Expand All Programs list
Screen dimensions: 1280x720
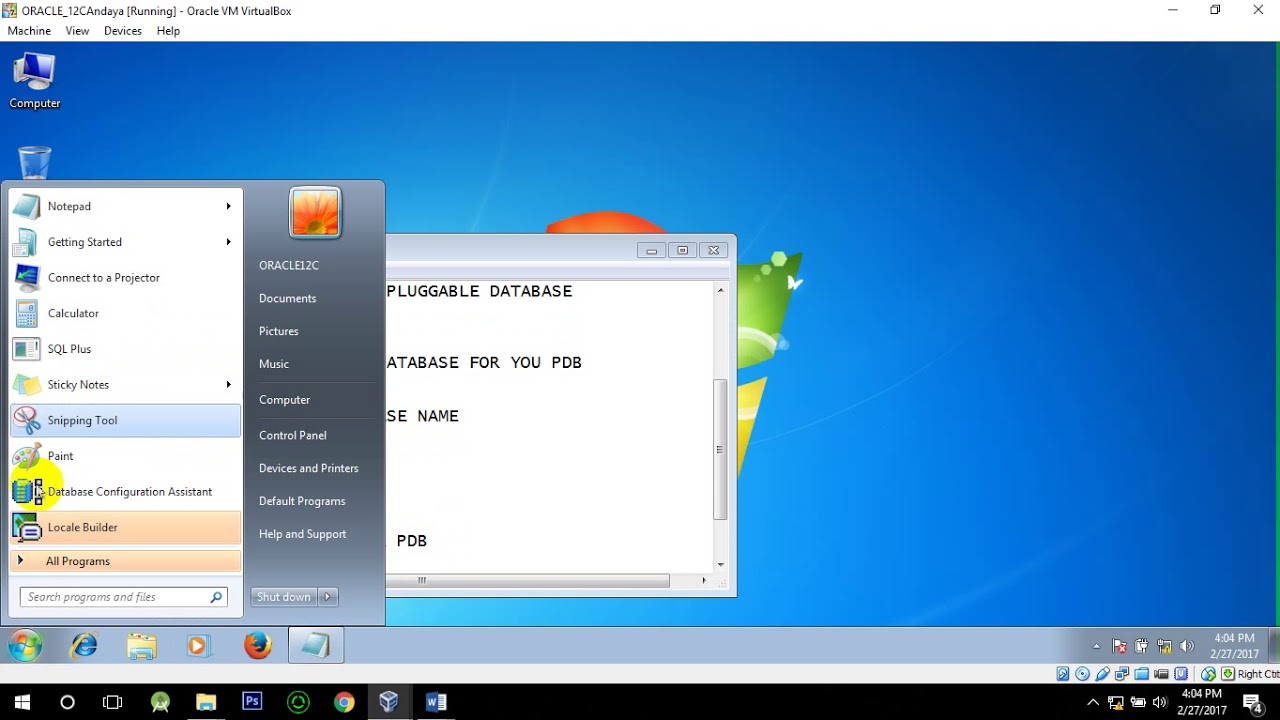[x=126, y=561]
